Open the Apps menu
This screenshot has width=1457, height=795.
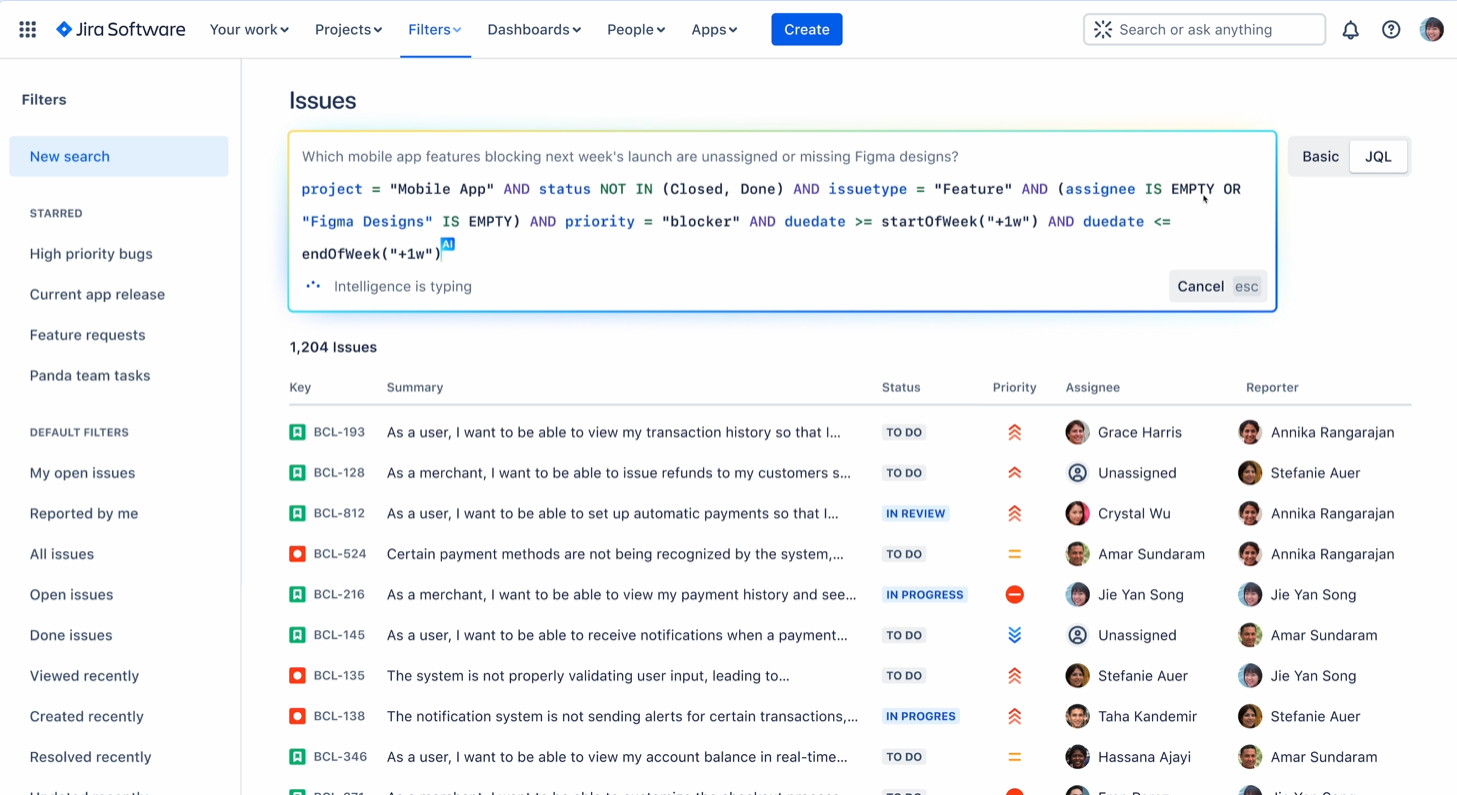click(x=714, y=30)
